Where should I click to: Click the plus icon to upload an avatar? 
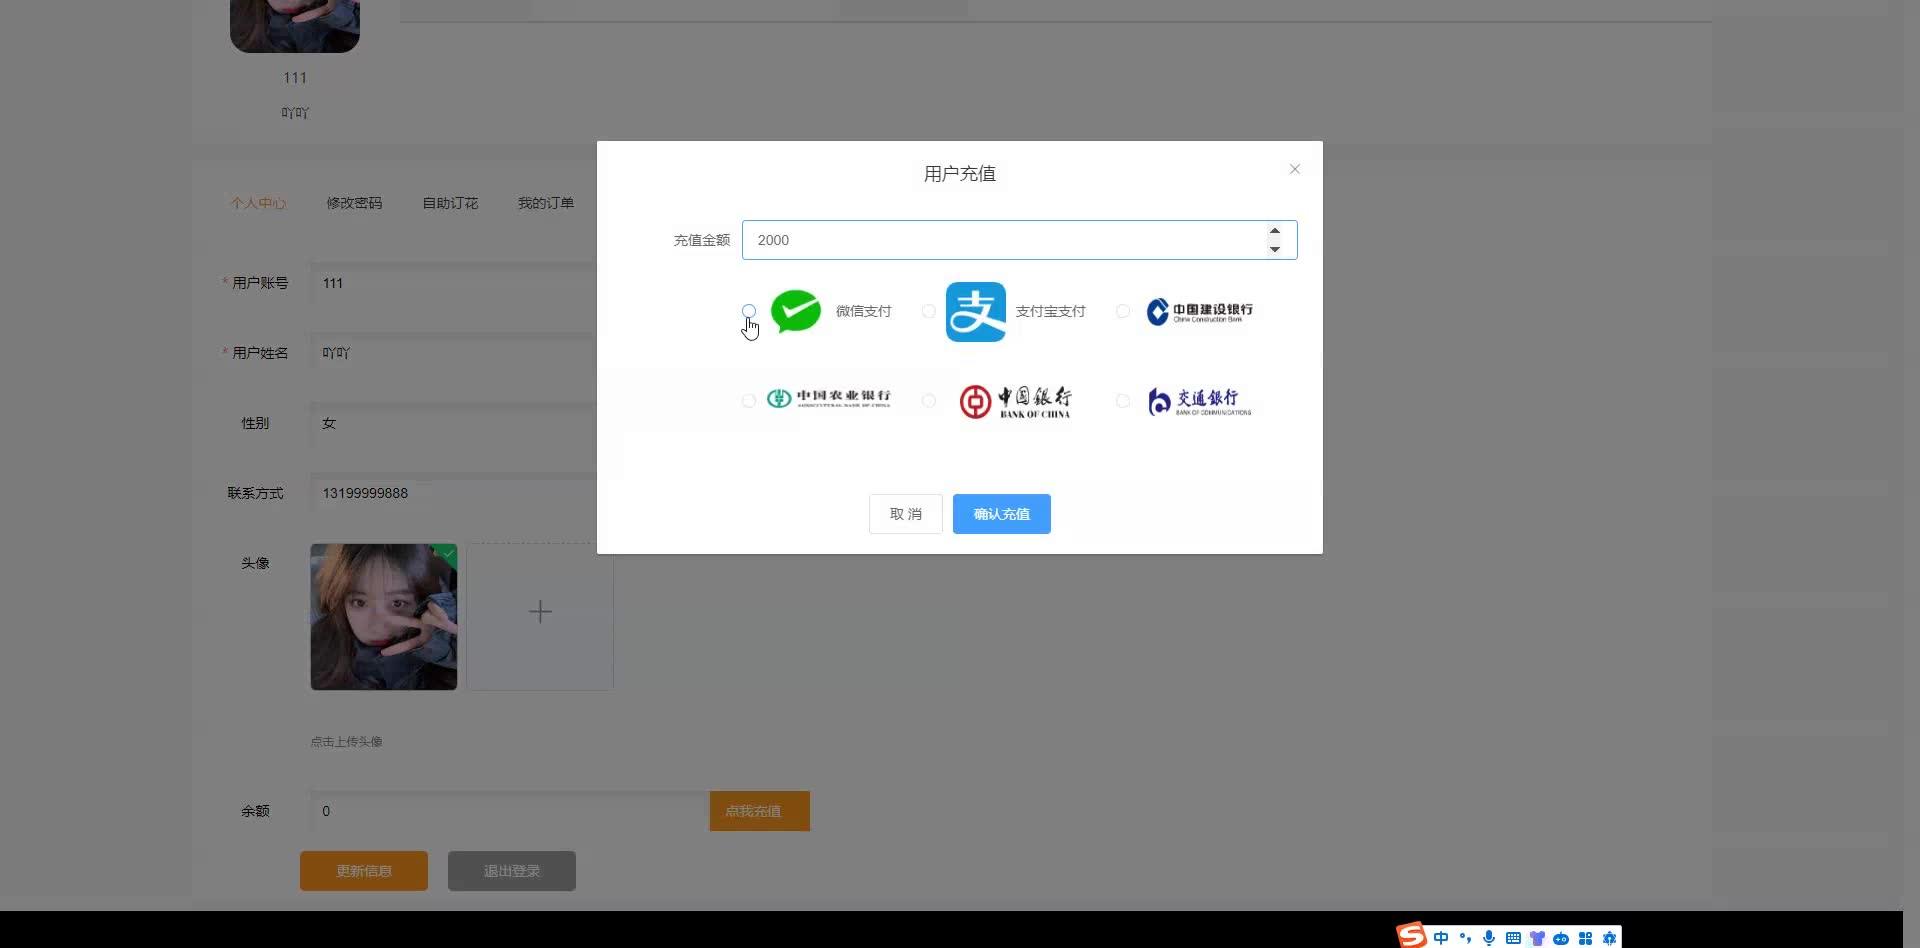click(540, 612)
